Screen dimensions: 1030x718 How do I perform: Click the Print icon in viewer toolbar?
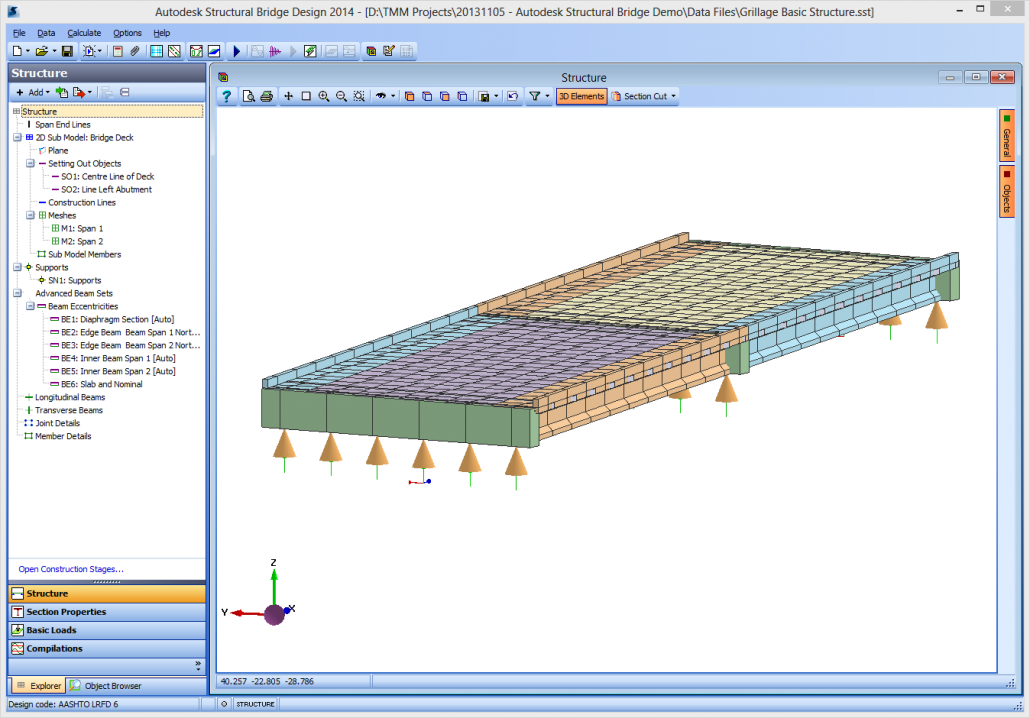coord(267,96)
